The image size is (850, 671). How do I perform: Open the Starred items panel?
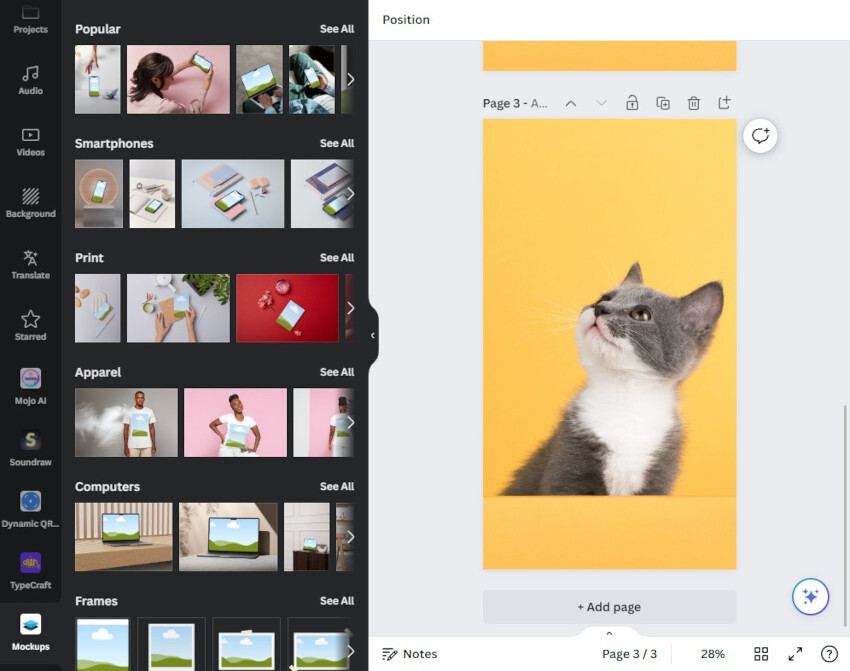click(x=30, y=325)
